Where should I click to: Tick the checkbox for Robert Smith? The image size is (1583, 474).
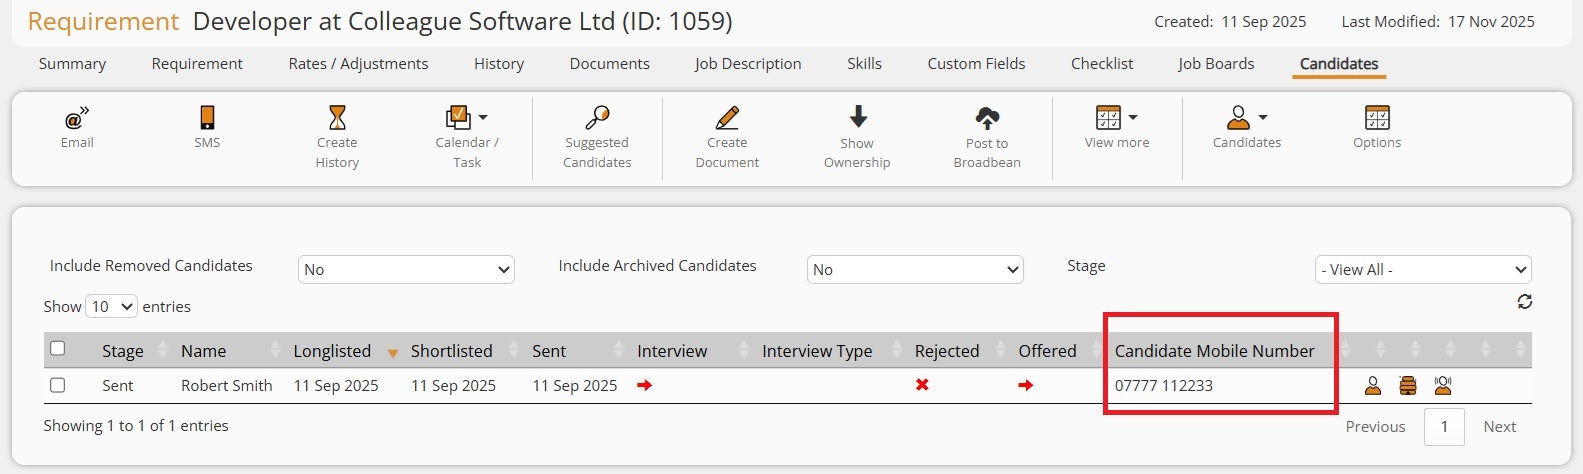pos(58,385)
